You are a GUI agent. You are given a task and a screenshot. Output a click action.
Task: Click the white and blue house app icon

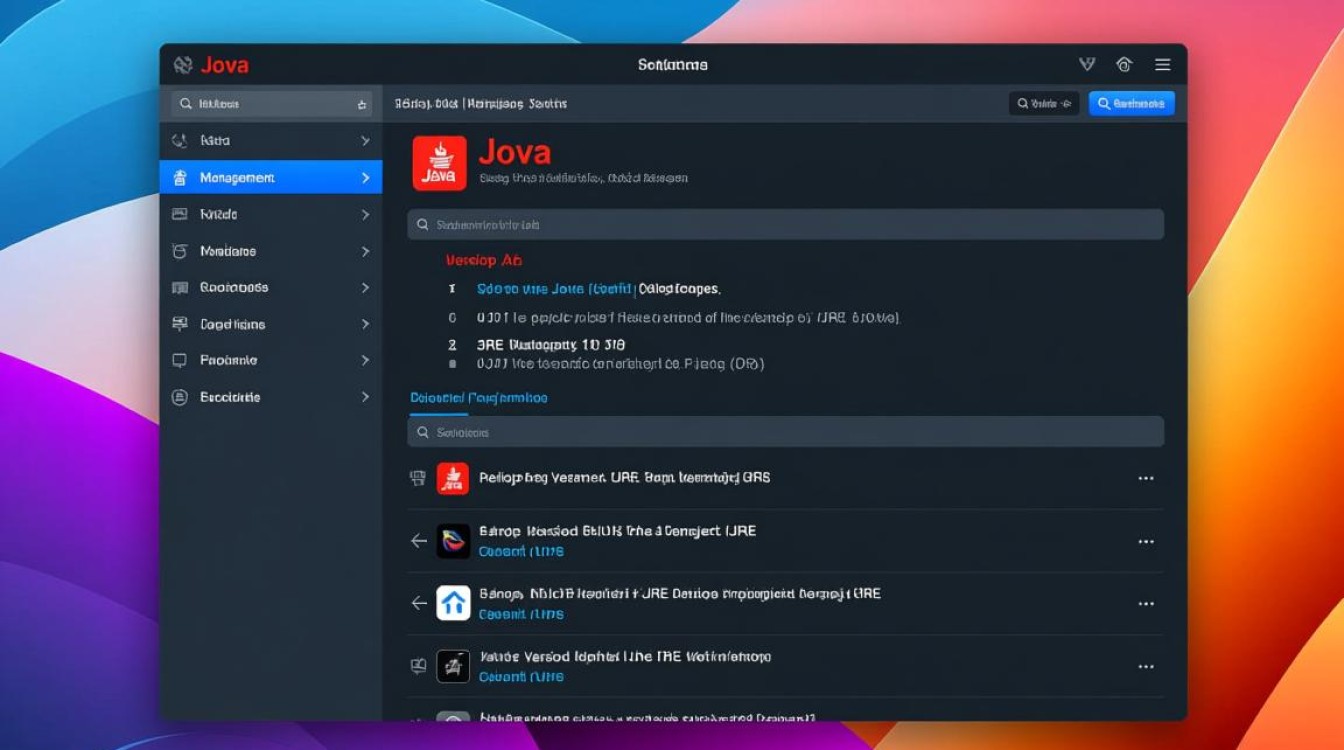(453, 603)
